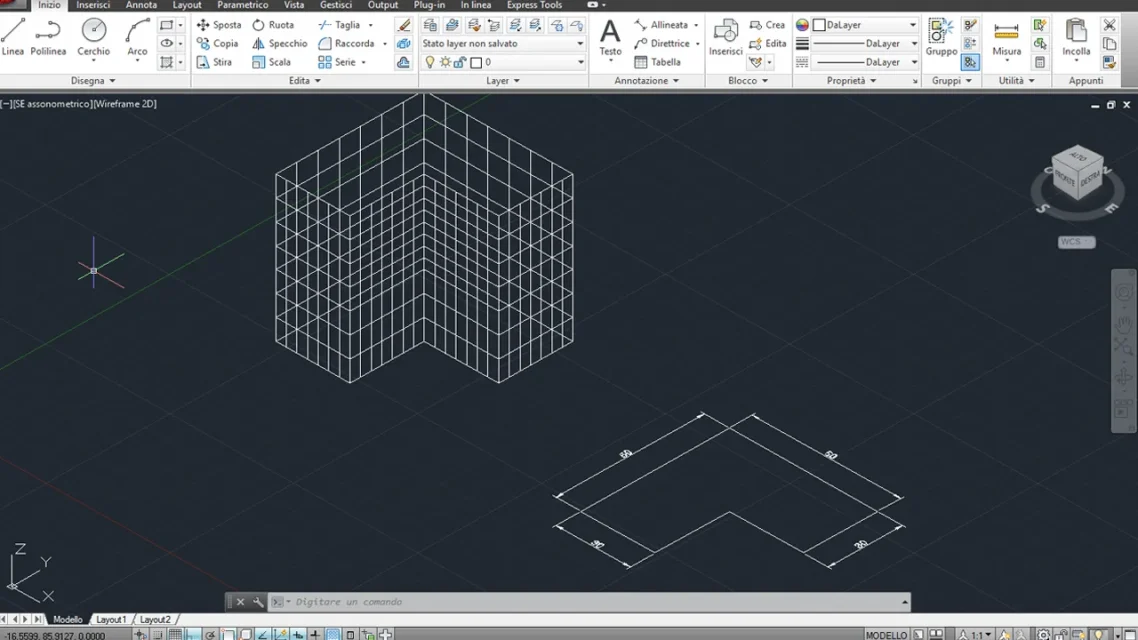Select the Testo text tool
Image resolution: width=1138 pixels, height=640 pixels.
pos(610,38)
